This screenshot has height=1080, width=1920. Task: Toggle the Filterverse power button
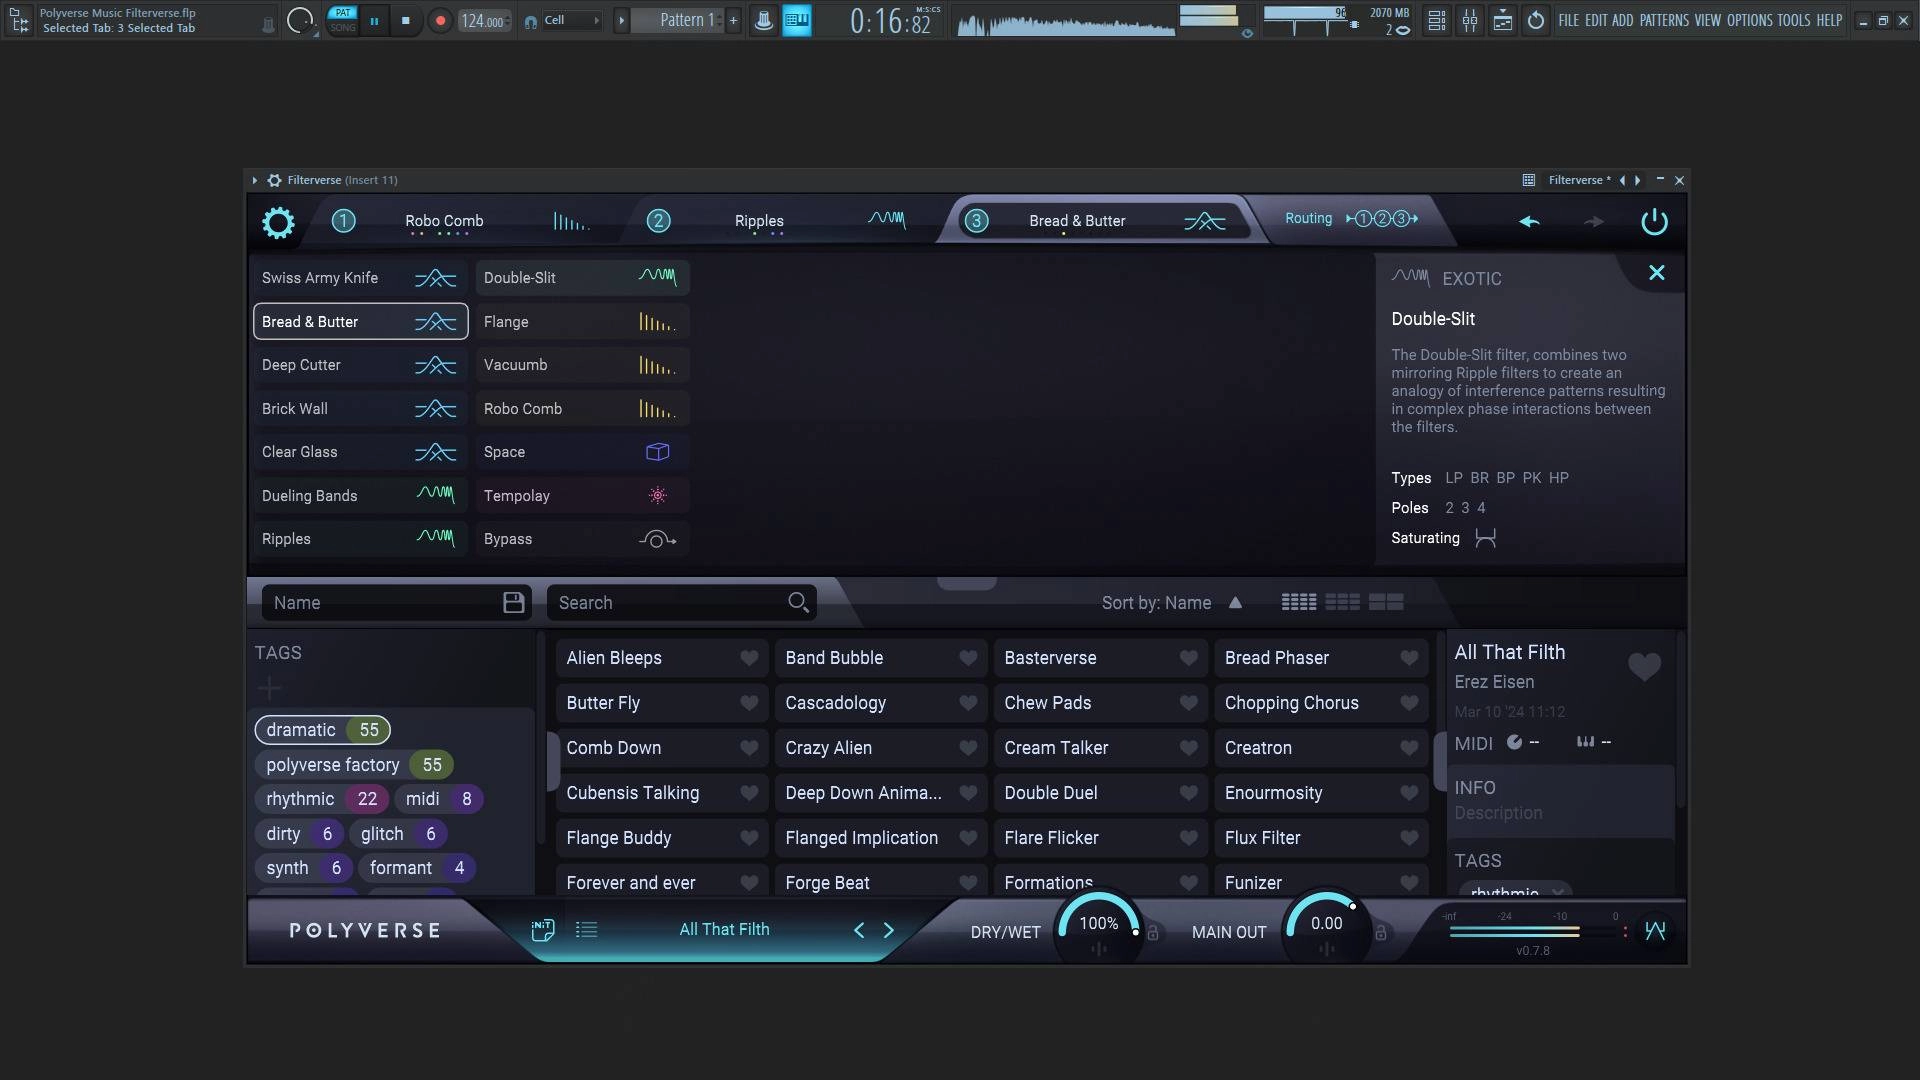(x=1654, y=221)
